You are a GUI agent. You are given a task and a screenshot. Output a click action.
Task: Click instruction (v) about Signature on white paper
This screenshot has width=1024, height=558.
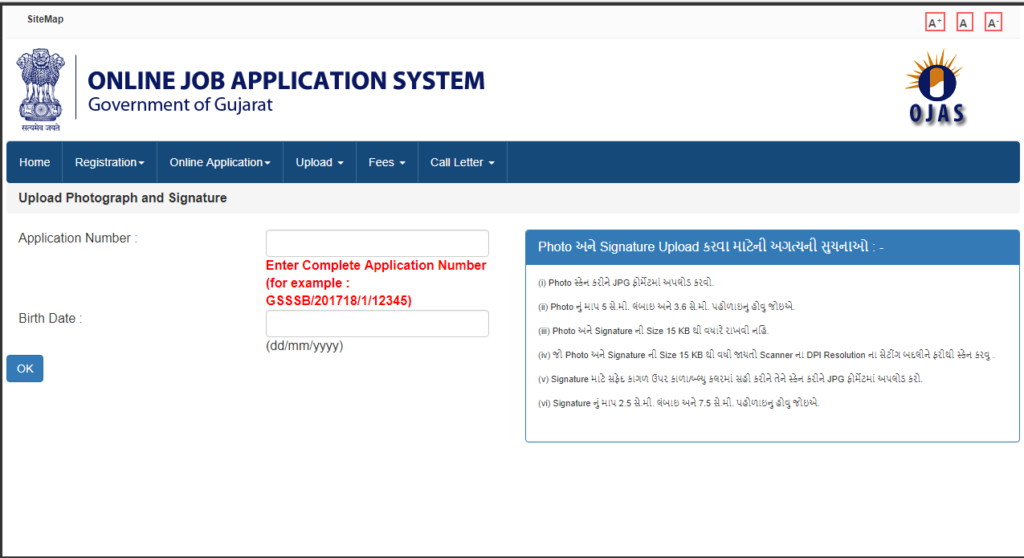click(x=729, y=379)
